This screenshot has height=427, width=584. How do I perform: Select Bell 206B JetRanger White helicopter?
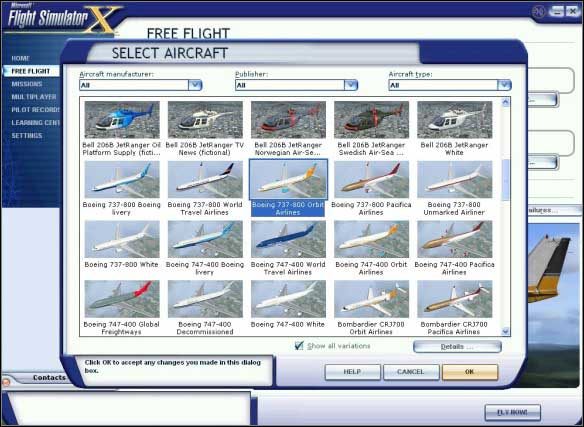(454, 120)
